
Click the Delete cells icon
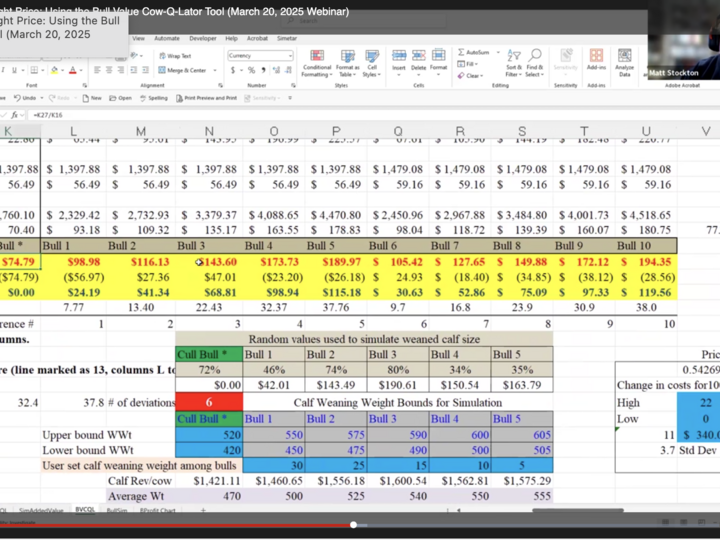point(418,61)
